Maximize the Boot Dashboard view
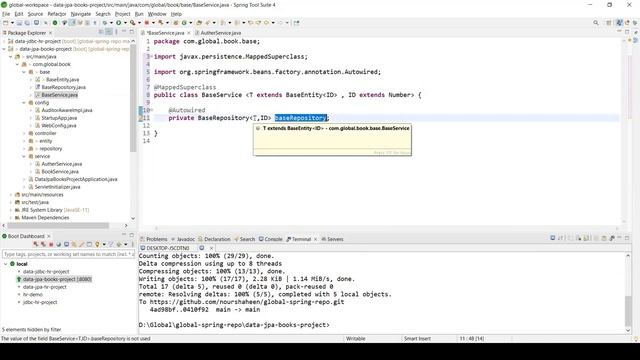The width and height of the screenshot is (640, 360). 131,235
